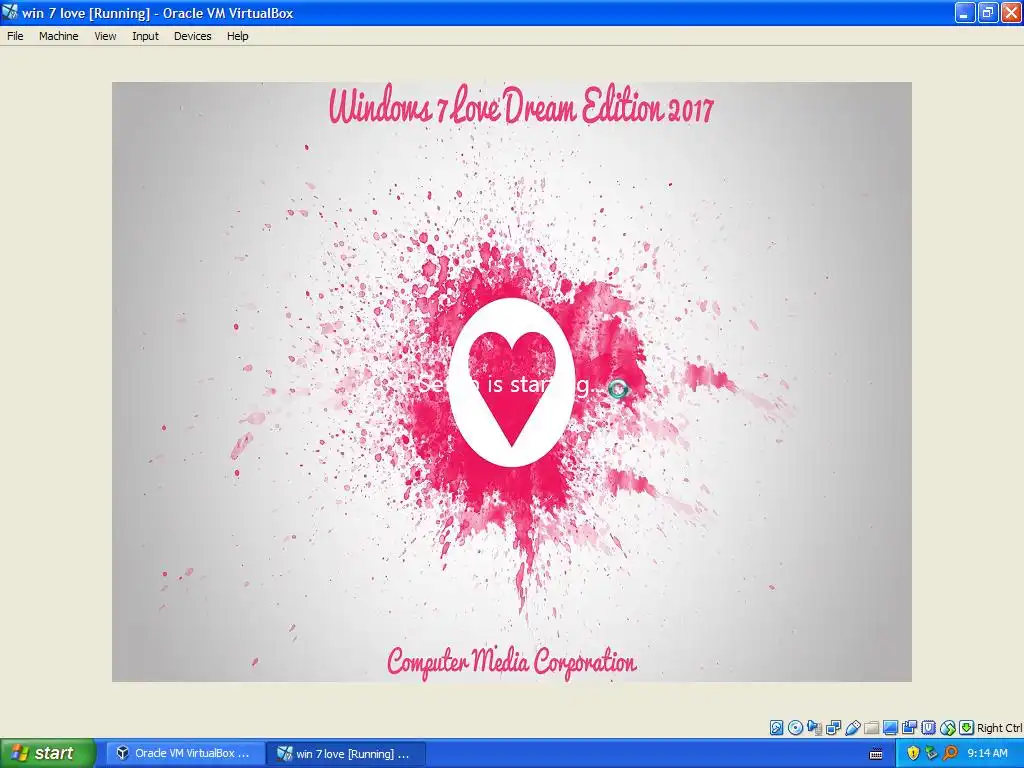Close the VirtualBox VM window
Screen dimensions: 1024x768
point(1010,12)
